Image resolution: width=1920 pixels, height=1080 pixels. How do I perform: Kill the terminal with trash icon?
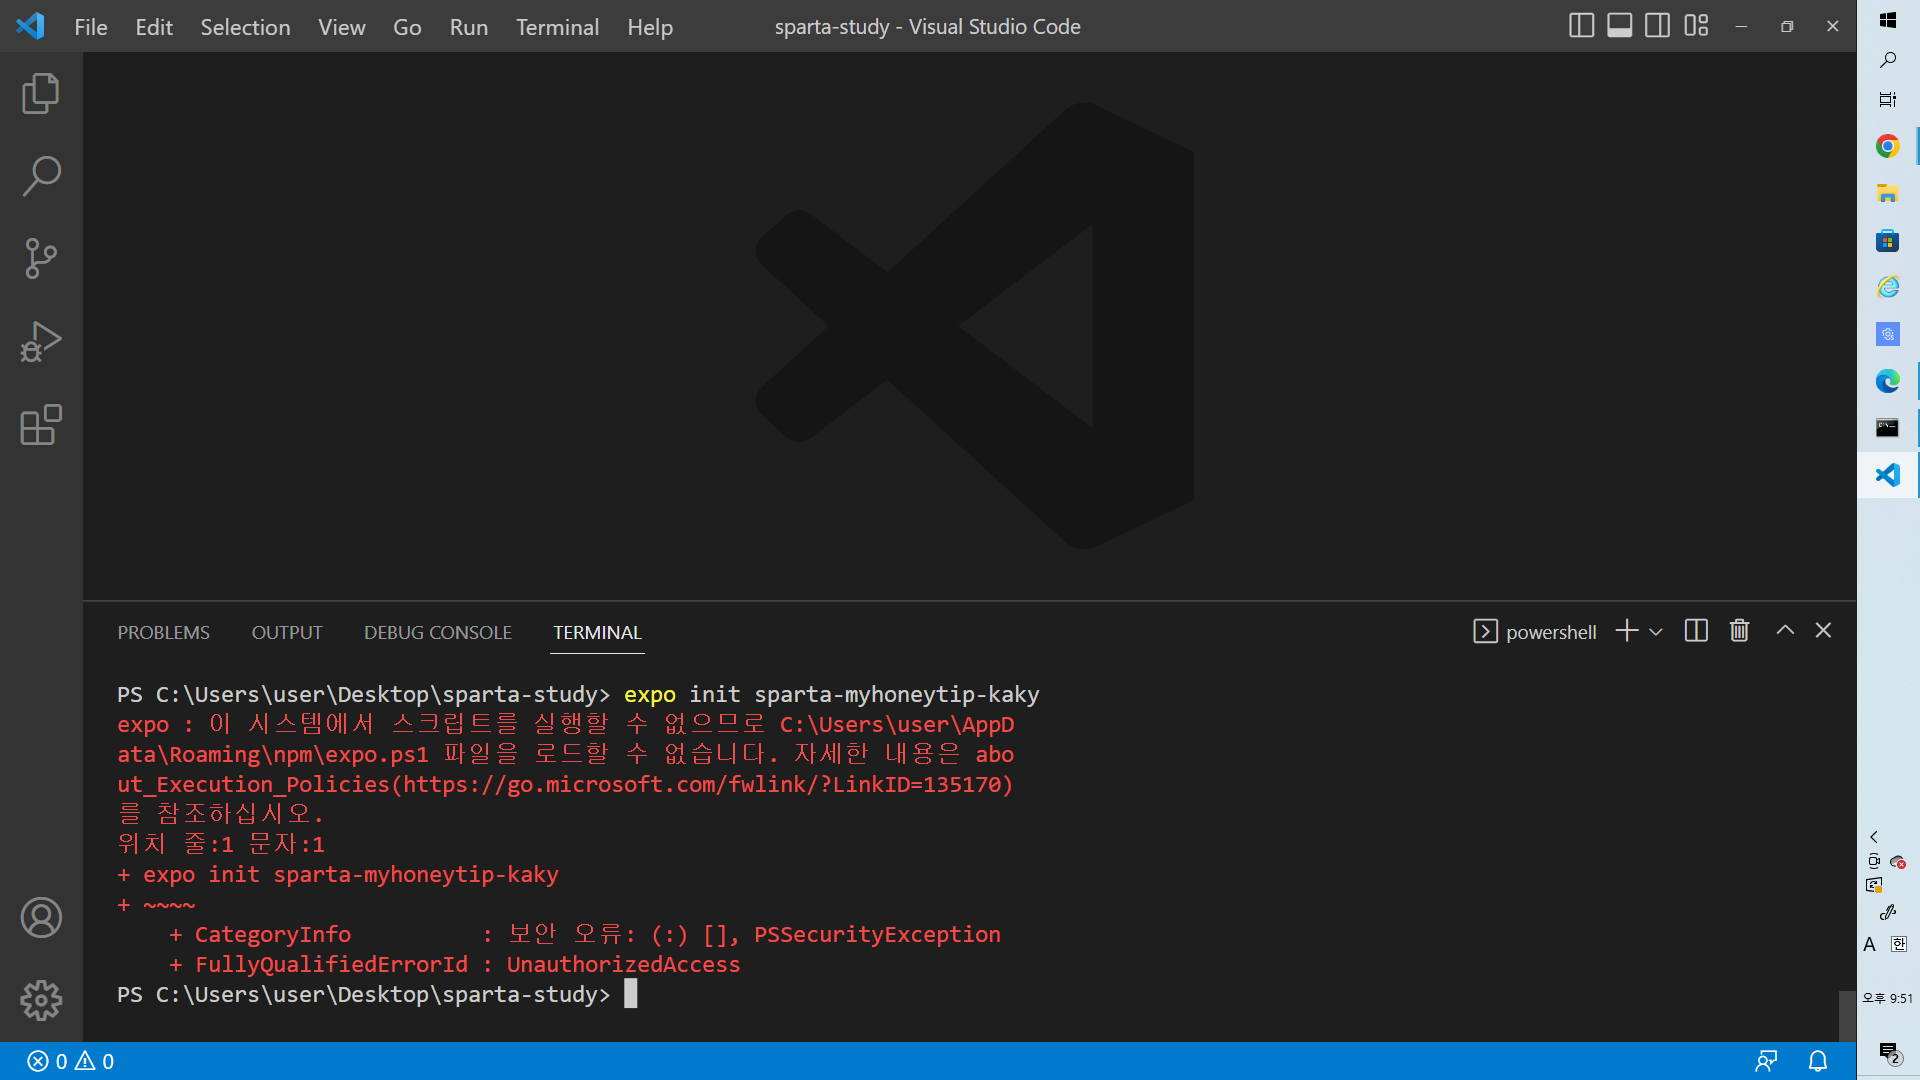click(1740, 631)
